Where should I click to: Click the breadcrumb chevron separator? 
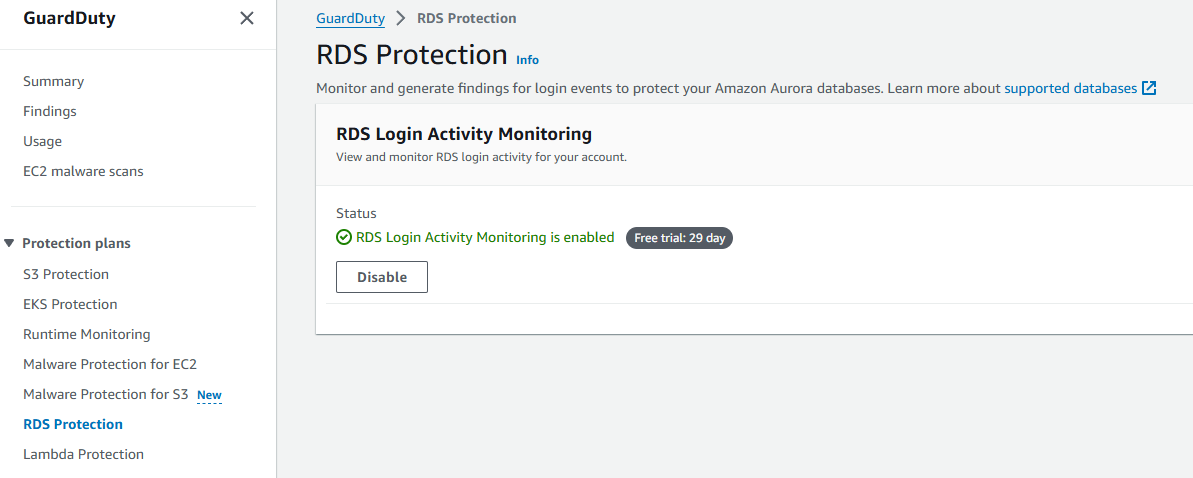pyautogui.click(x=401, y=18)
